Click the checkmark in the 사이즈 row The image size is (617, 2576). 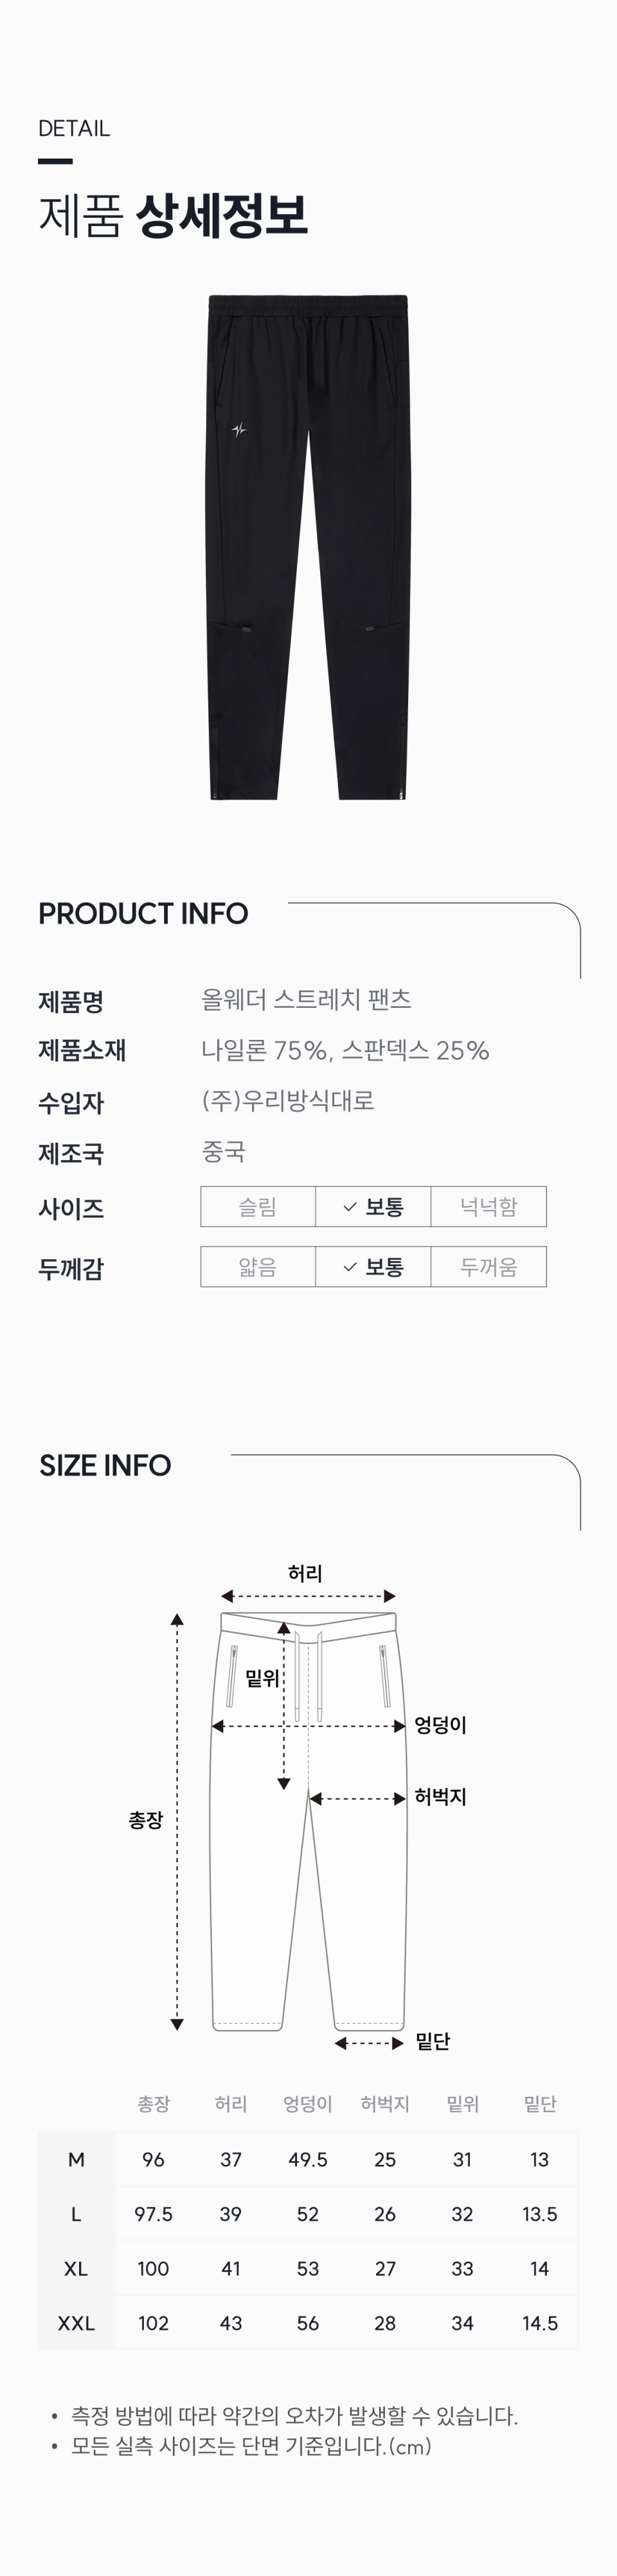click(350, 1207)
